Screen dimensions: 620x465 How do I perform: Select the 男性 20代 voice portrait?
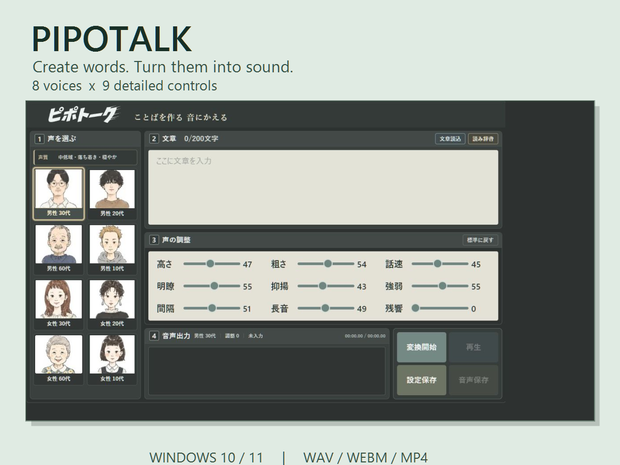pyautogui.click(x=112, y=193)
